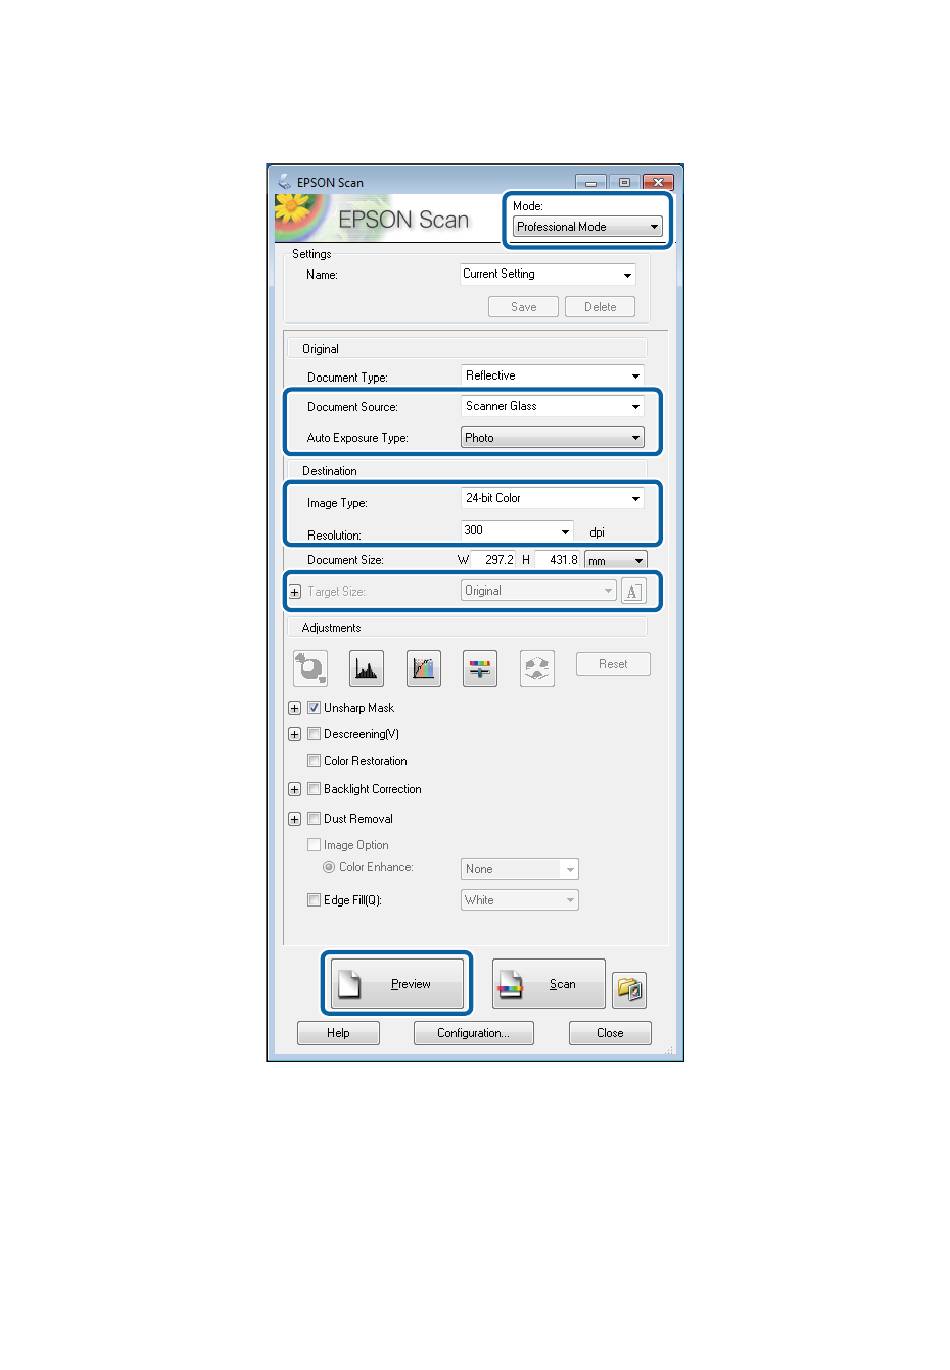Click the document height field
The height and width of the screenshot is (1370, 950).
pyautogui.click(x=558, y=560)
